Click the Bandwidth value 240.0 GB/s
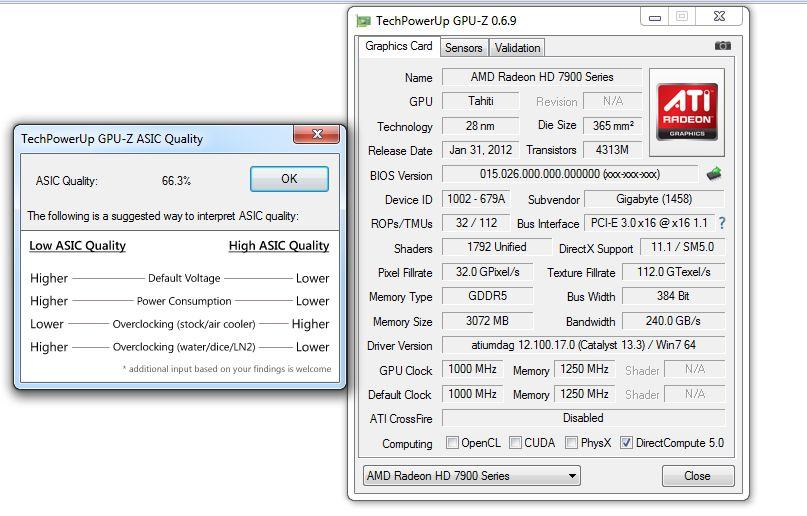 point(674,321)
